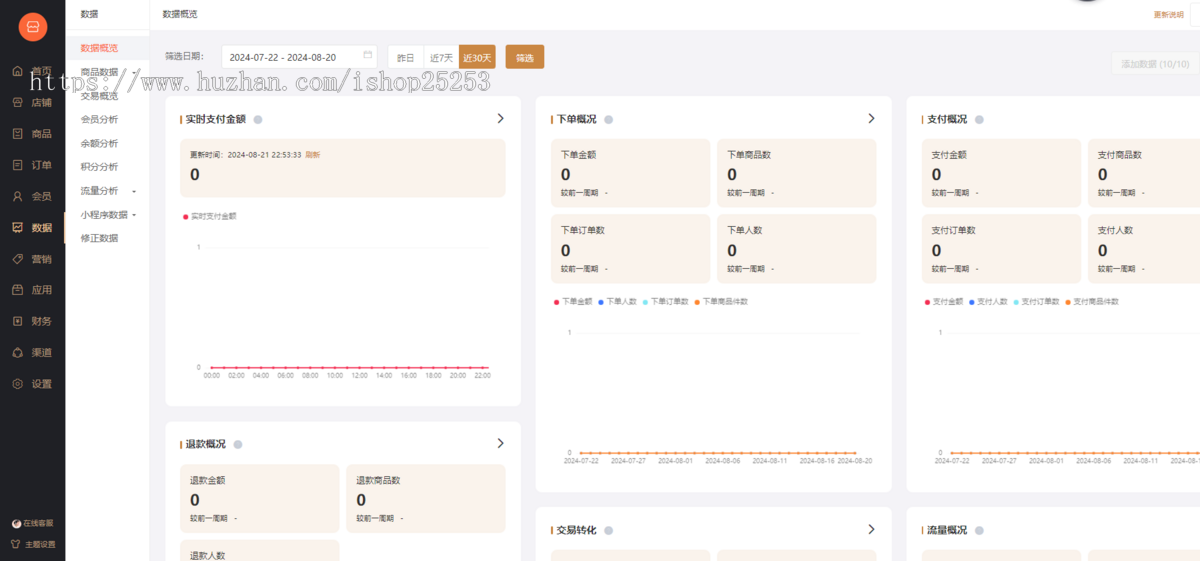
Task: Open 首页 home in main sidebar
Action: [x=32, y=71]
